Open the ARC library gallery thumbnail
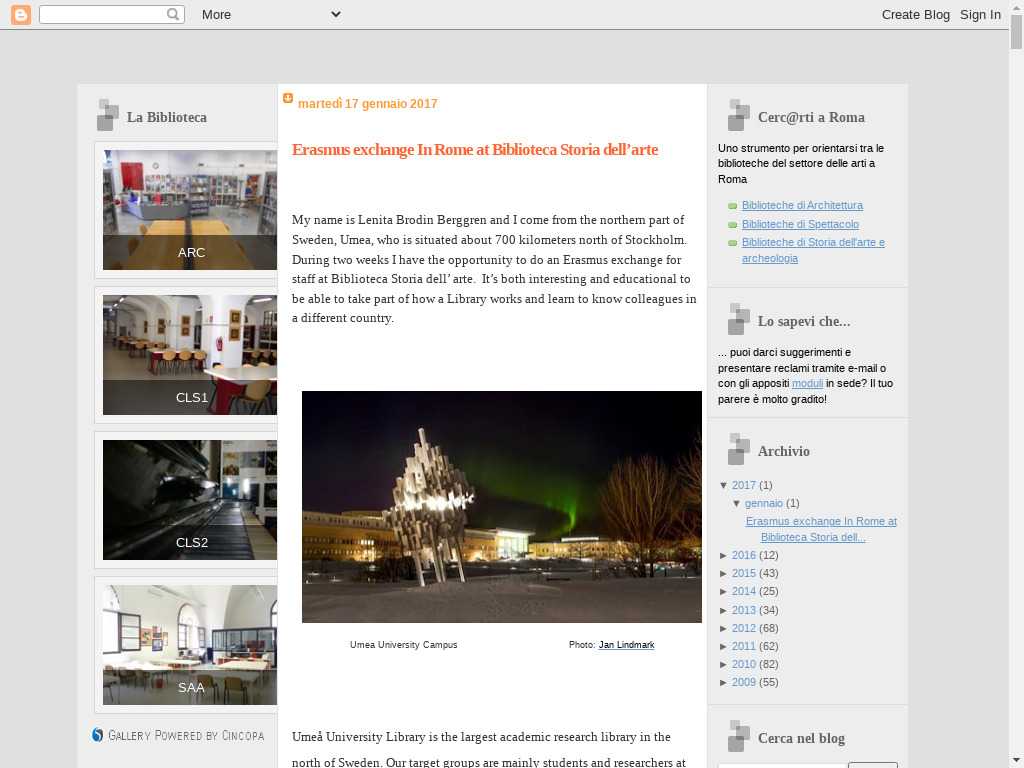The image size is (1024, 768). coord(190,208)
